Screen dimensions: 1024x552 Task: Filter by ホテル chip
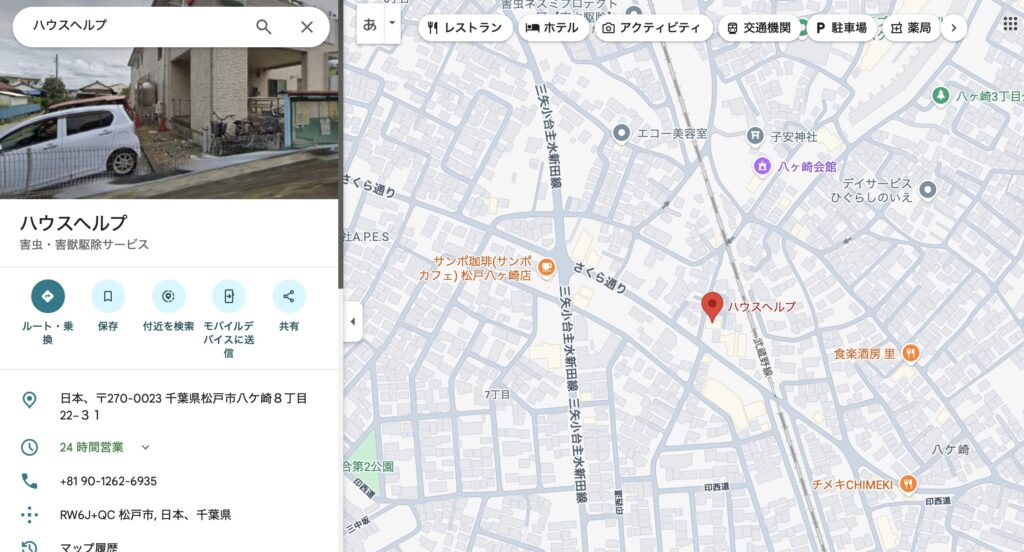552,28
